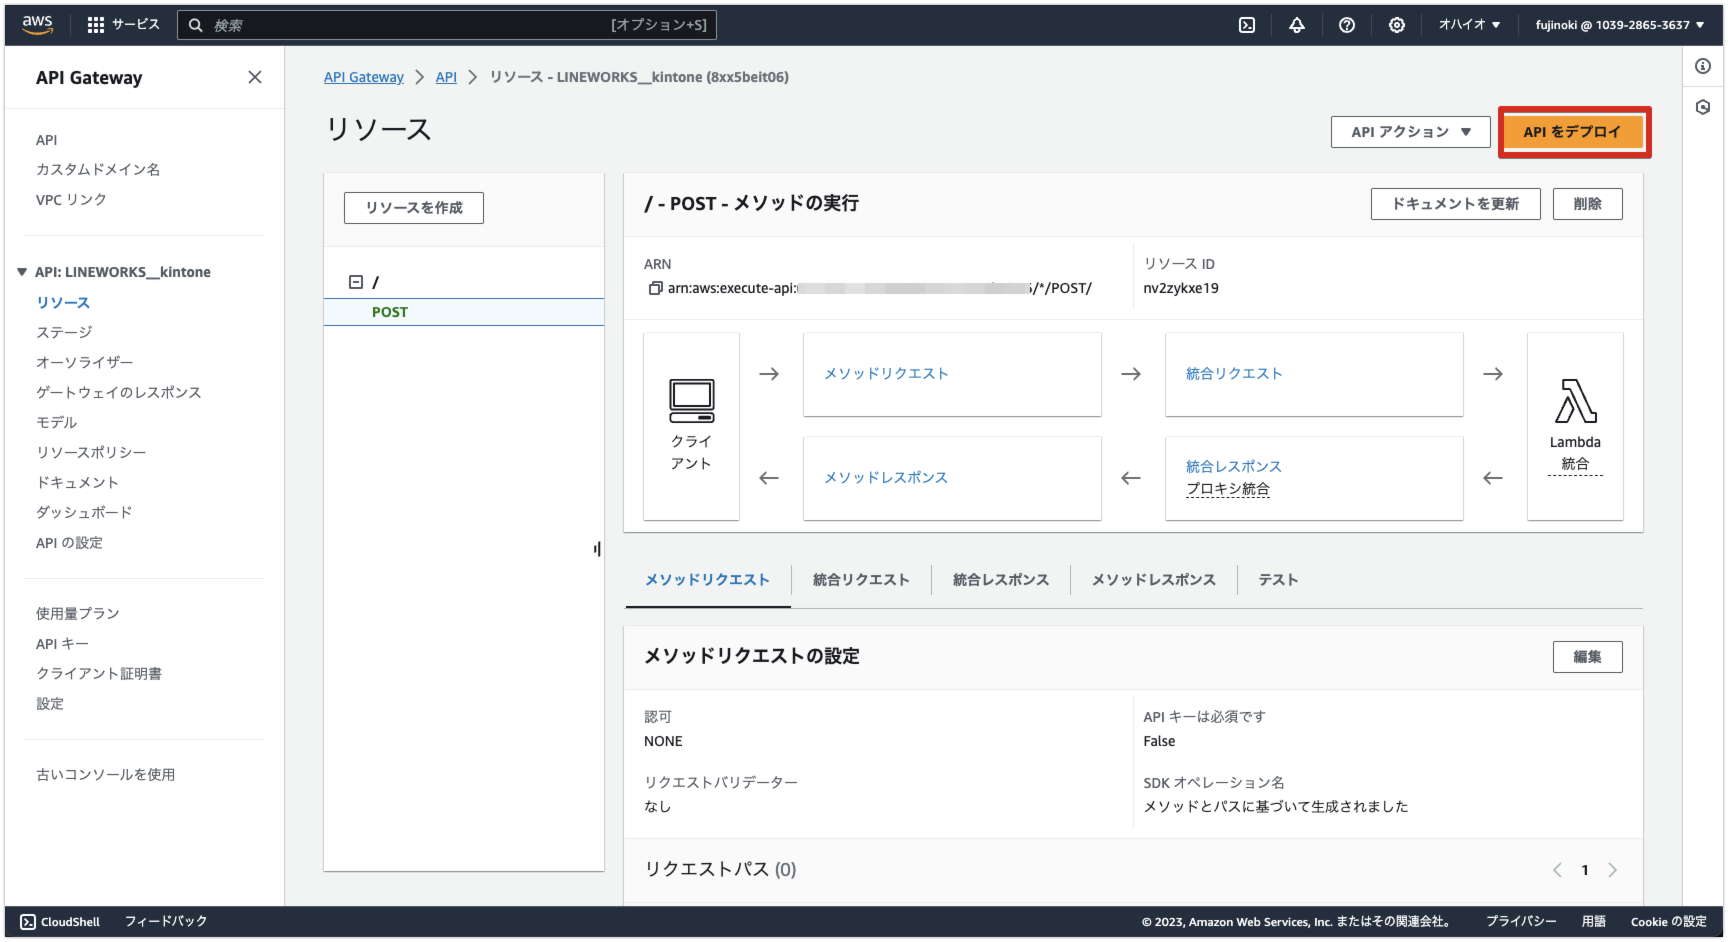
Task: Copy the ARN using the copy icon
Action: tap(655, 288)
